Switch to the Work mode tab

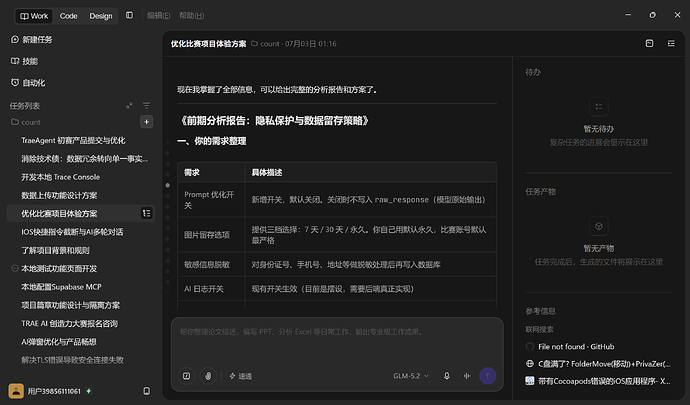[34, 16]
